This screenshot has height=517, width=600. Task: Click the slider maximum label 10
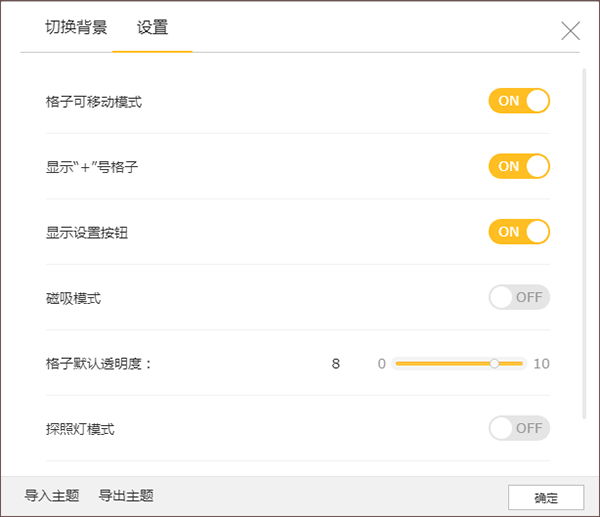(x=541, y=363)
